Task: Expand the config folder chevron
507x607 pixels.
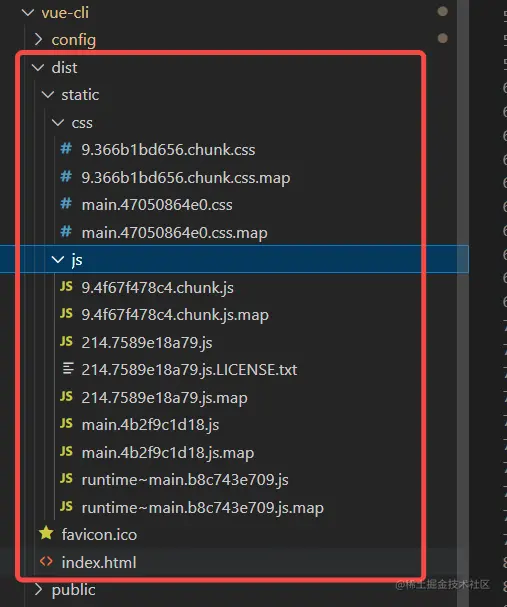Action: [38, 39]
